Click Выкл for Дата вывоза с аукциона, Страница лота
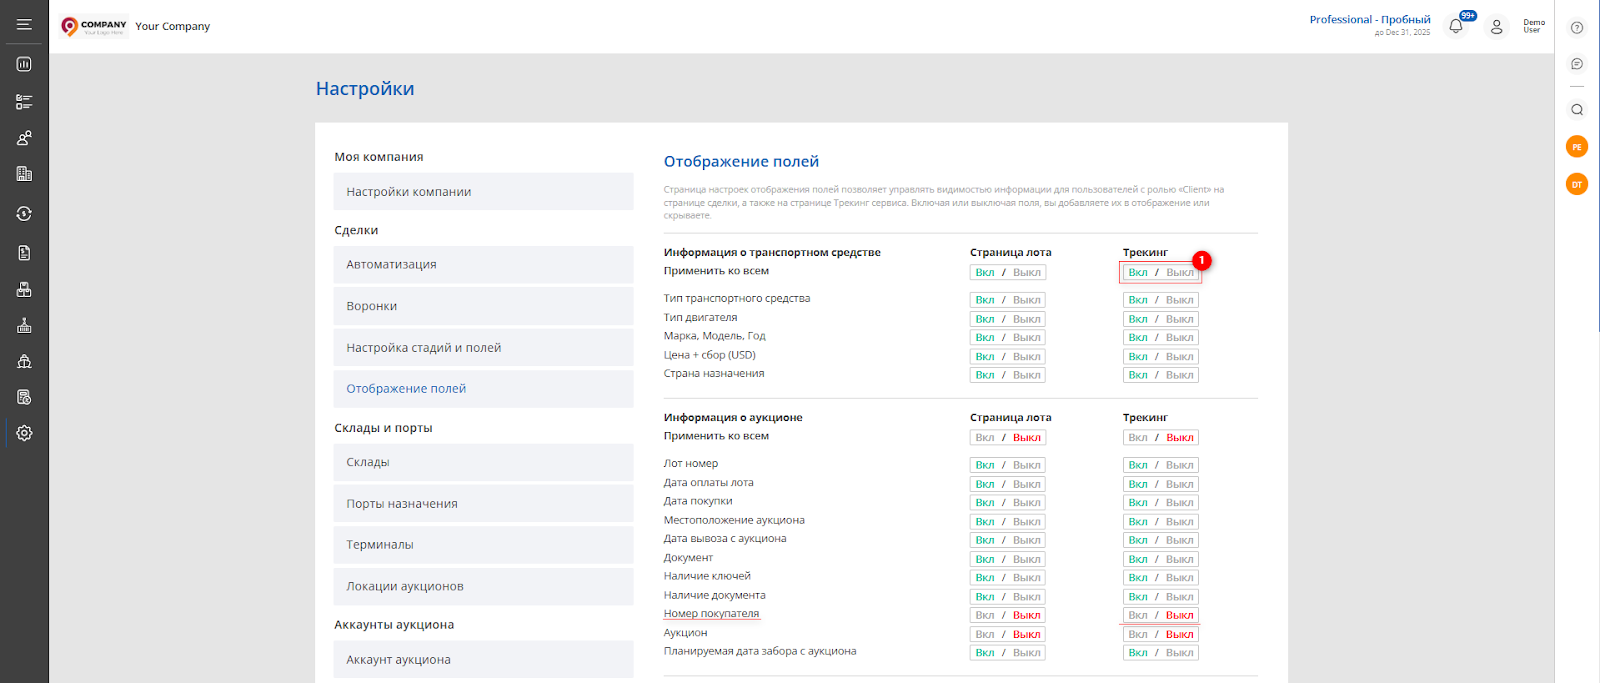 tap(1027, 540)
